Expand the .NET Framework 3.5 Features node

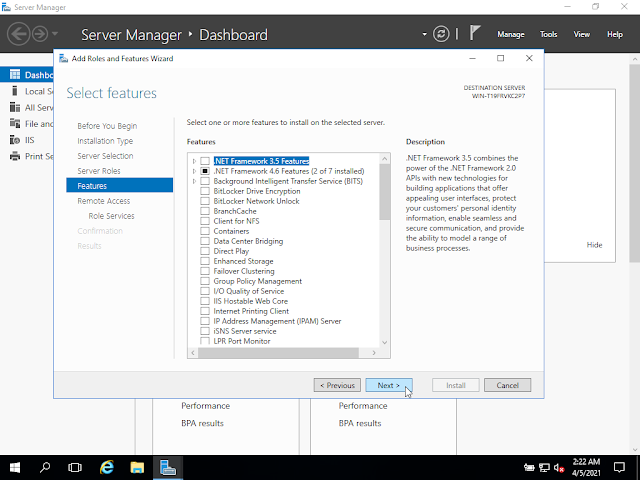[x=194, y=161]
